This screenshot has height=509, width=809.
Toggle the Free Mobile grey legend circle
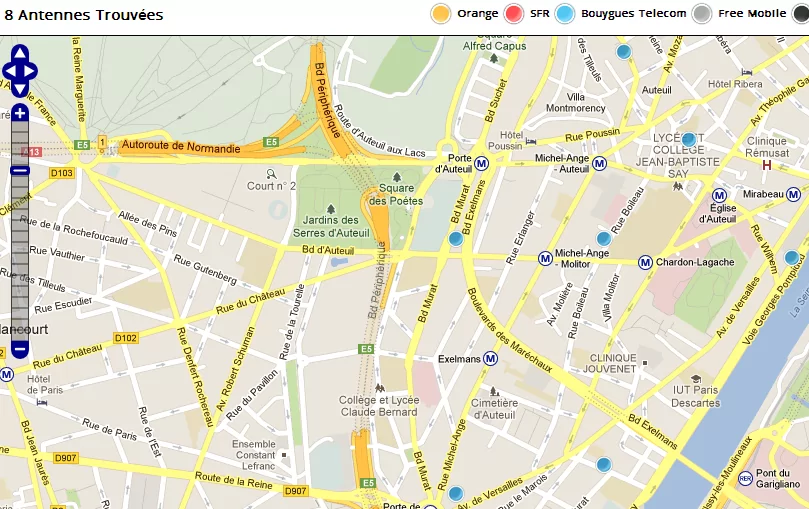click(x=702, y=13)
